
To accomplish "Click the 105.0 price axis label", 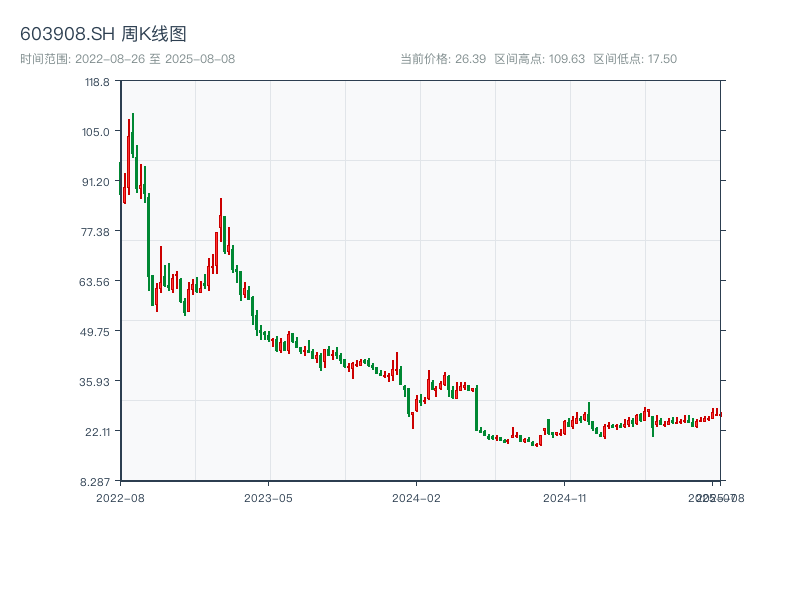I will coord(97,131).
